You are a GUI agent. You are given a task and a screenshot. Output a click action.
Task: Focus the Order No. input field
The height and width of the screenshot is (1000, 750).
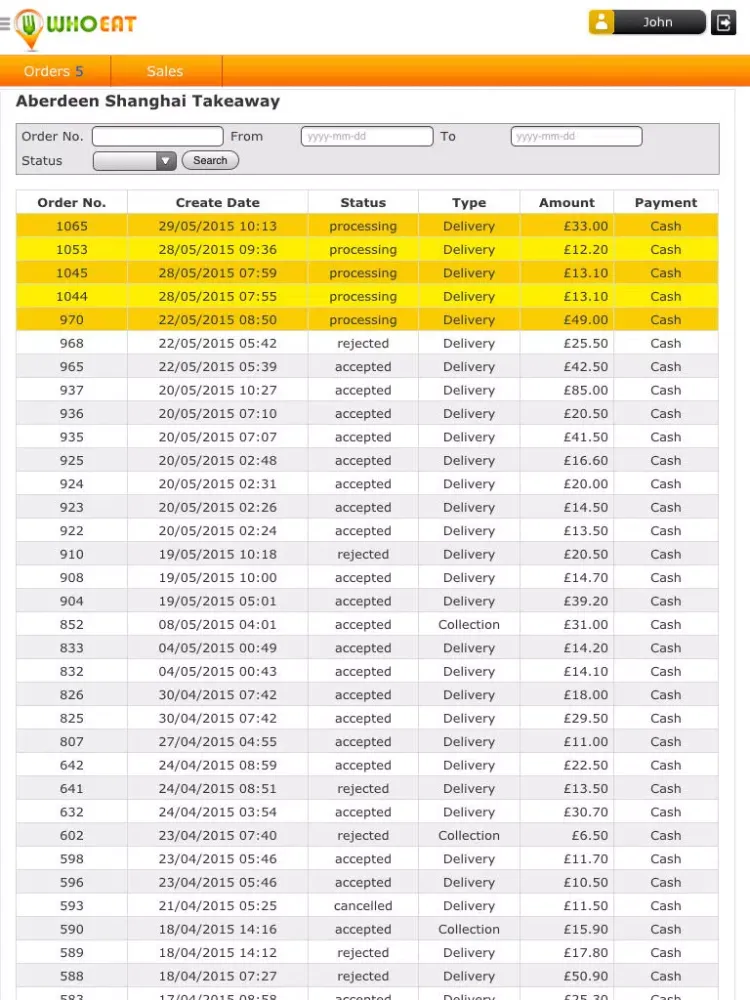point(158,136)
